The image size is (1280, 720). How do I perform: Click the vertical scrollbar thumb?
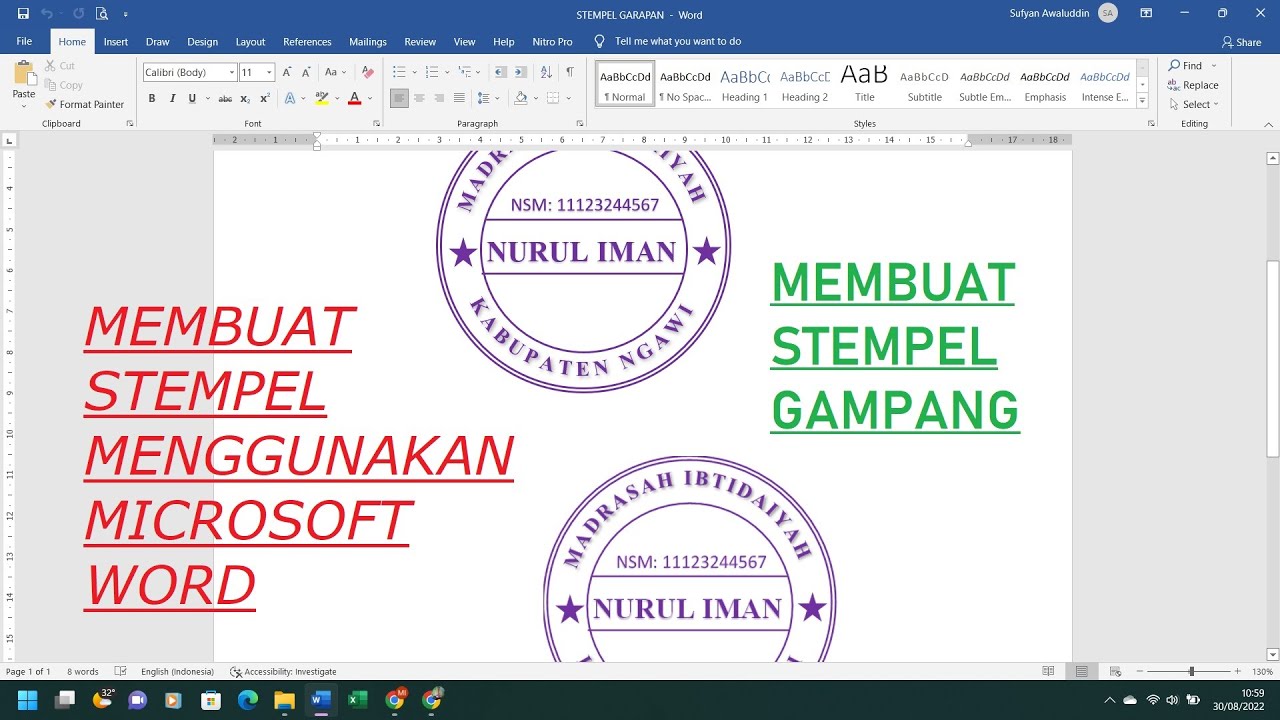coord(1273,360)
